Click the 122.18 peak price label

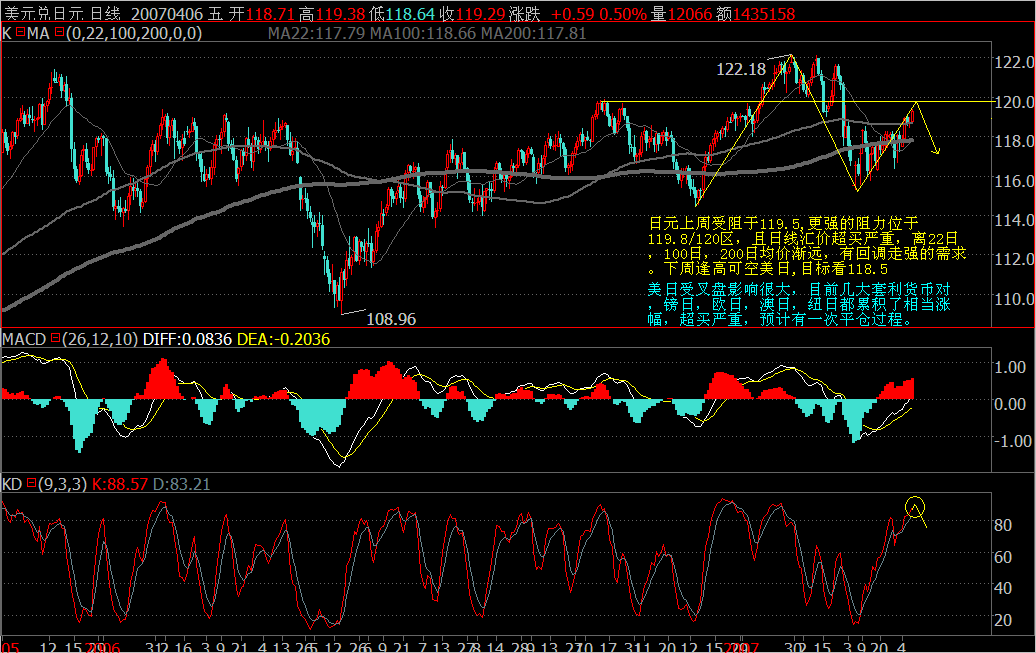pos(741,69)
